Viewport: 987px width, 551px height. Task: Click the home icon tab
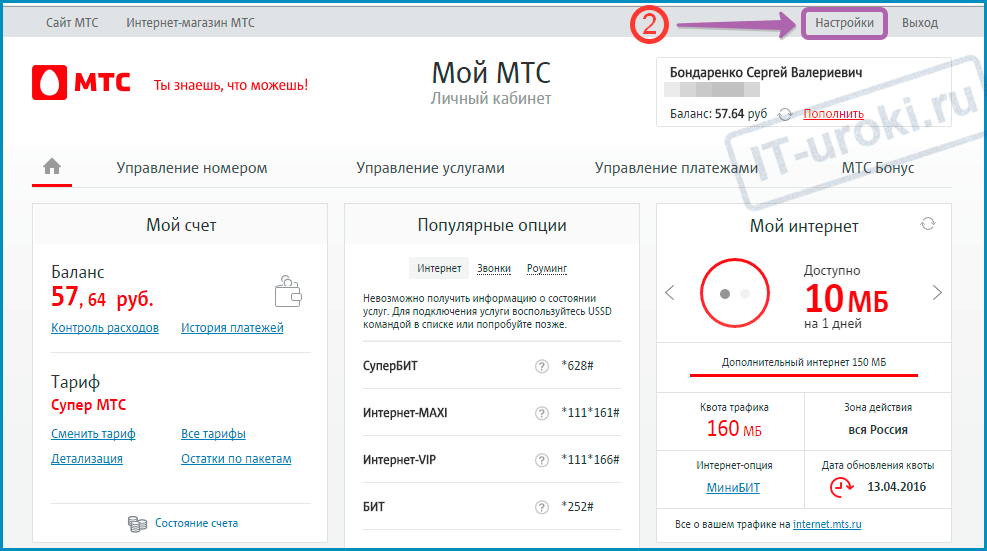[x=52, y=167]
